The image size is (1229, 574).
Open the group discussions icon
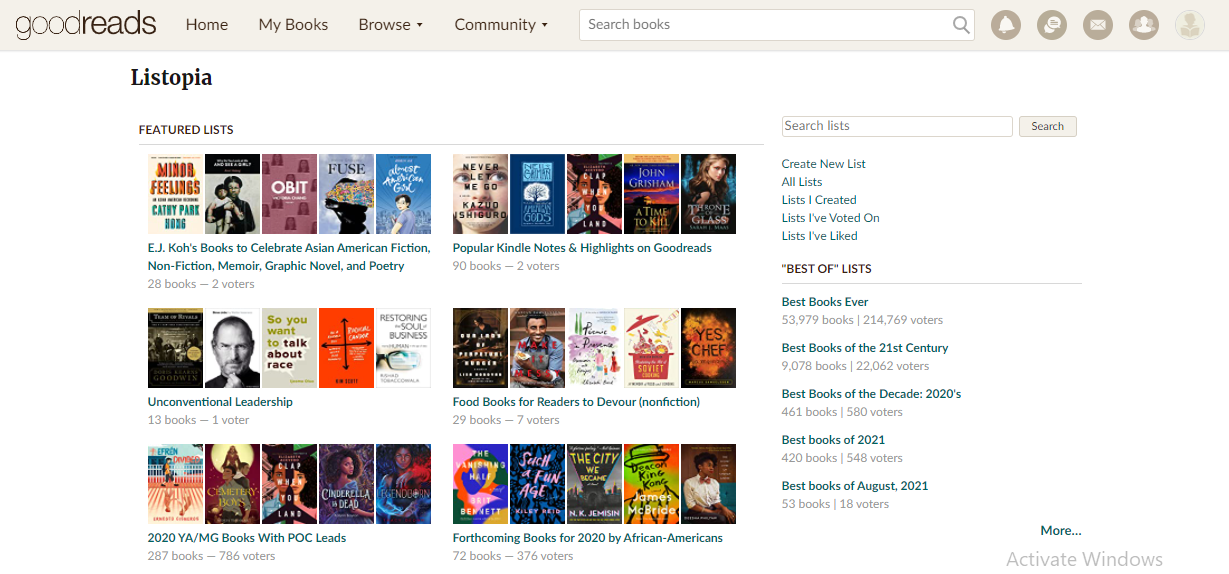point(1052,25)
